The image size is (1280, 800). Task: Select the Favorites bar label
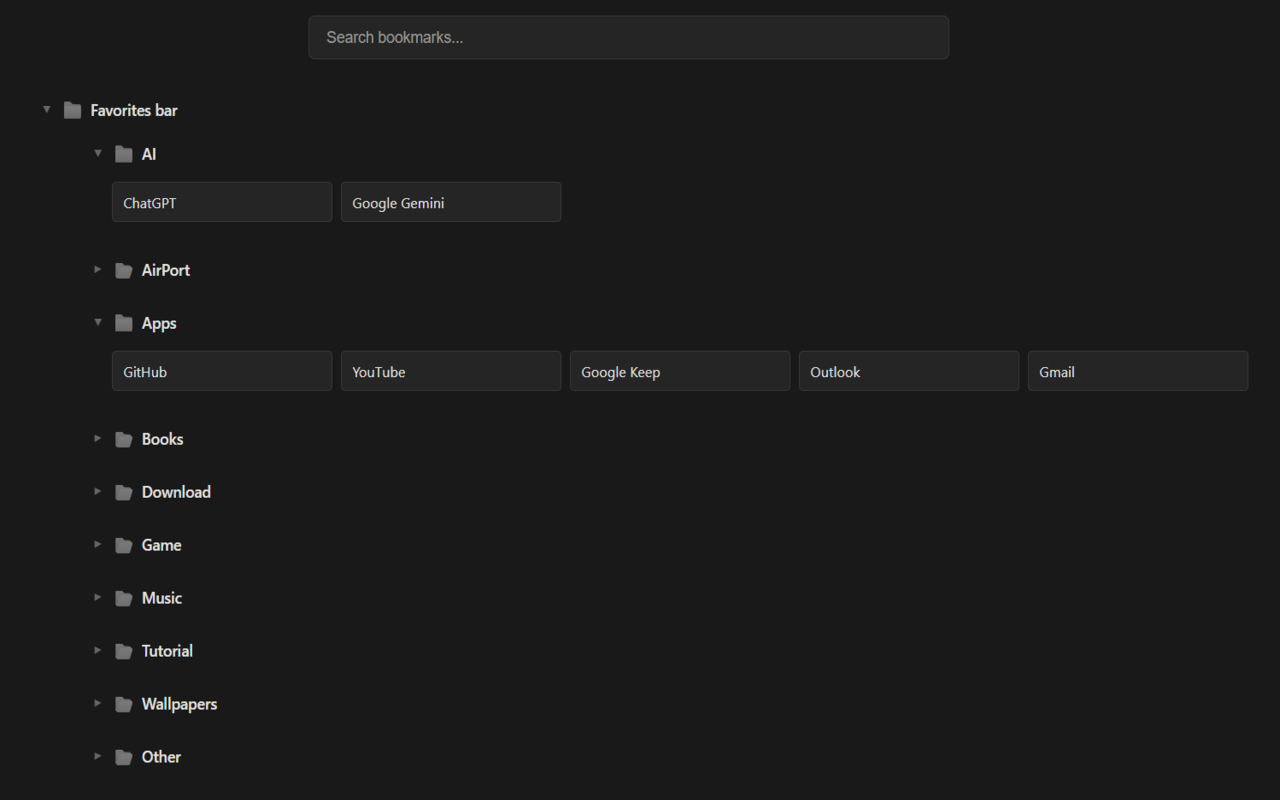pos(134,110)
